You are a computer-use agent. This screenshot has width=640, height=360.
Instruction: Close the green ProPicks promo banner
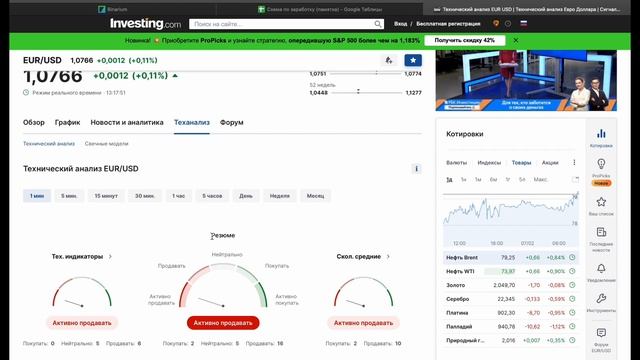tap(516, 40)
